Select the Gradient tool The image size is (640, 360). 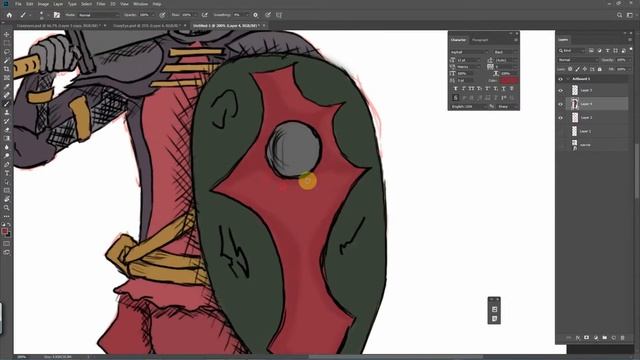[x=7, y=138]
